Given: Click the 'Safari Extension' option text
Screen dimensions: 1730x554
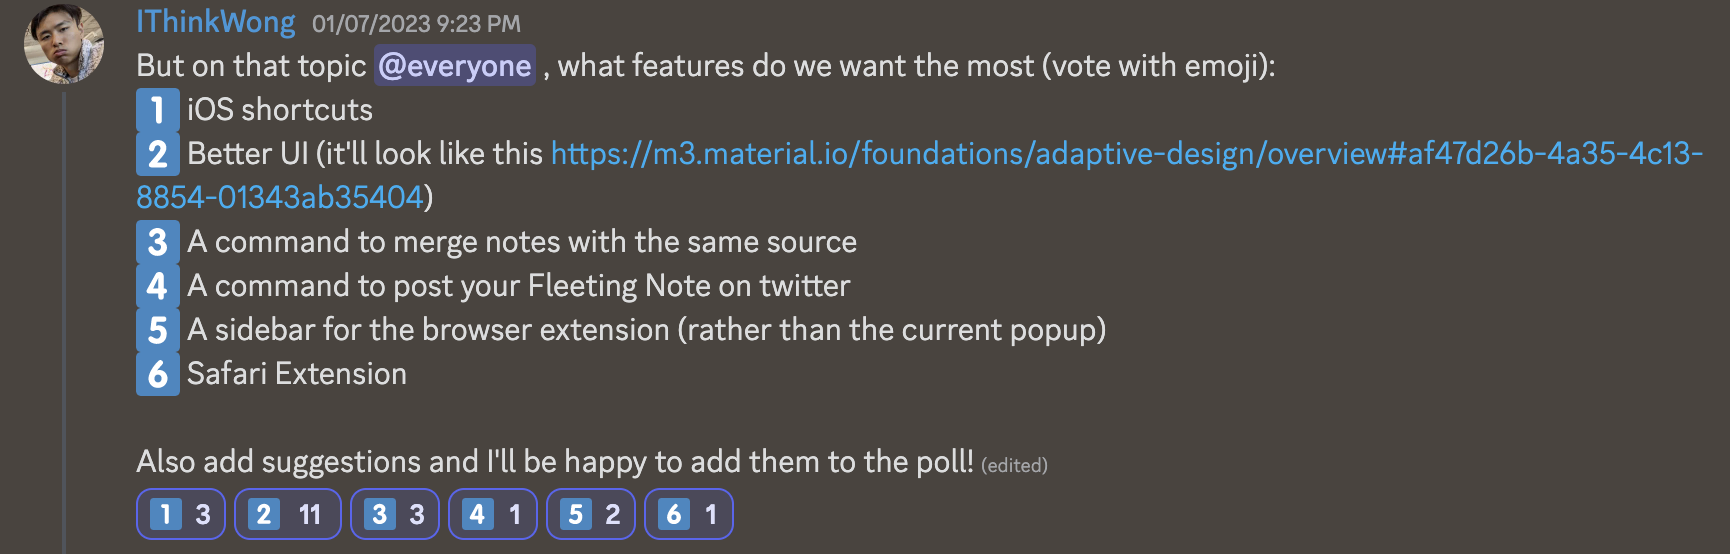Looking at the screenshot, I should point(297,374).
